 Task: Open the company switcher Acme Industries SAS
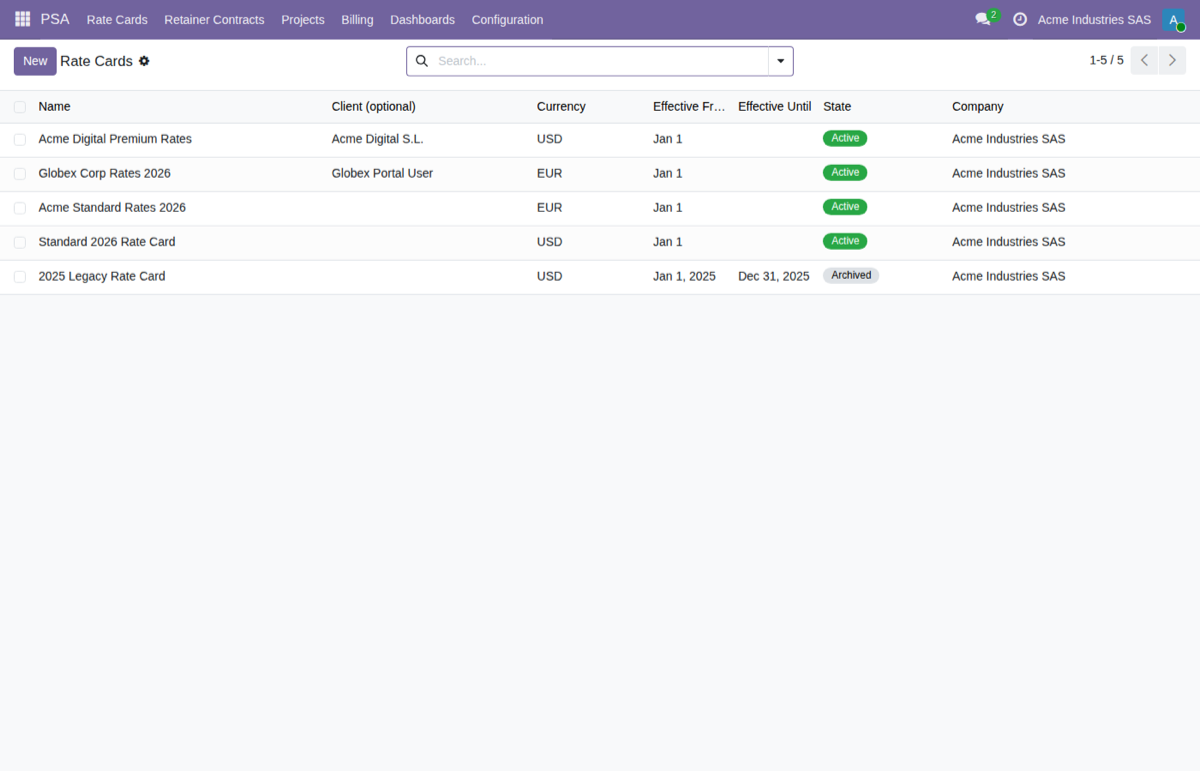click(1094, 19)
